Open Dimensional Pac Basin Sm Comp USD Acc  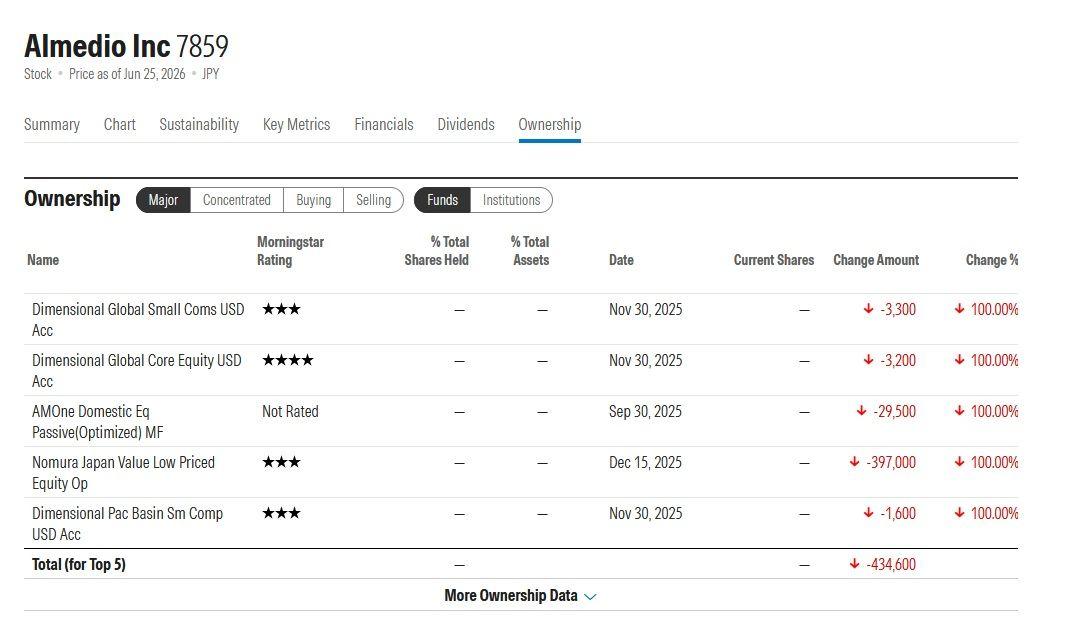click(128, 524)
